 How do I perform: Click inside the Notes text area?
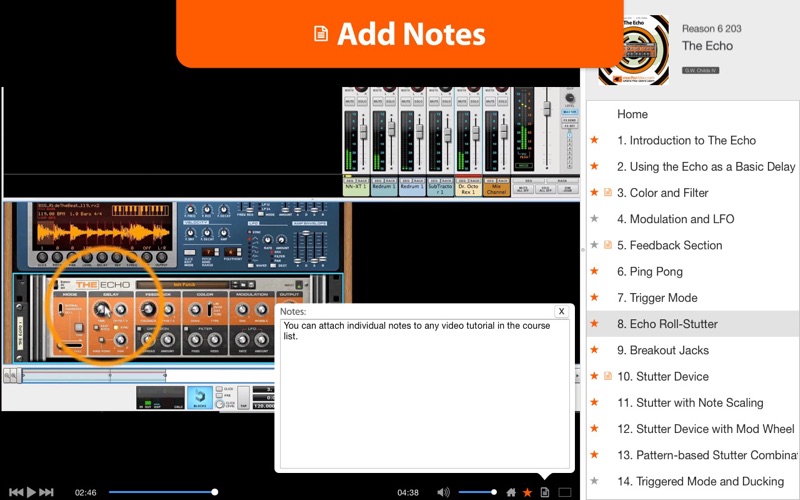click(424, 393)
